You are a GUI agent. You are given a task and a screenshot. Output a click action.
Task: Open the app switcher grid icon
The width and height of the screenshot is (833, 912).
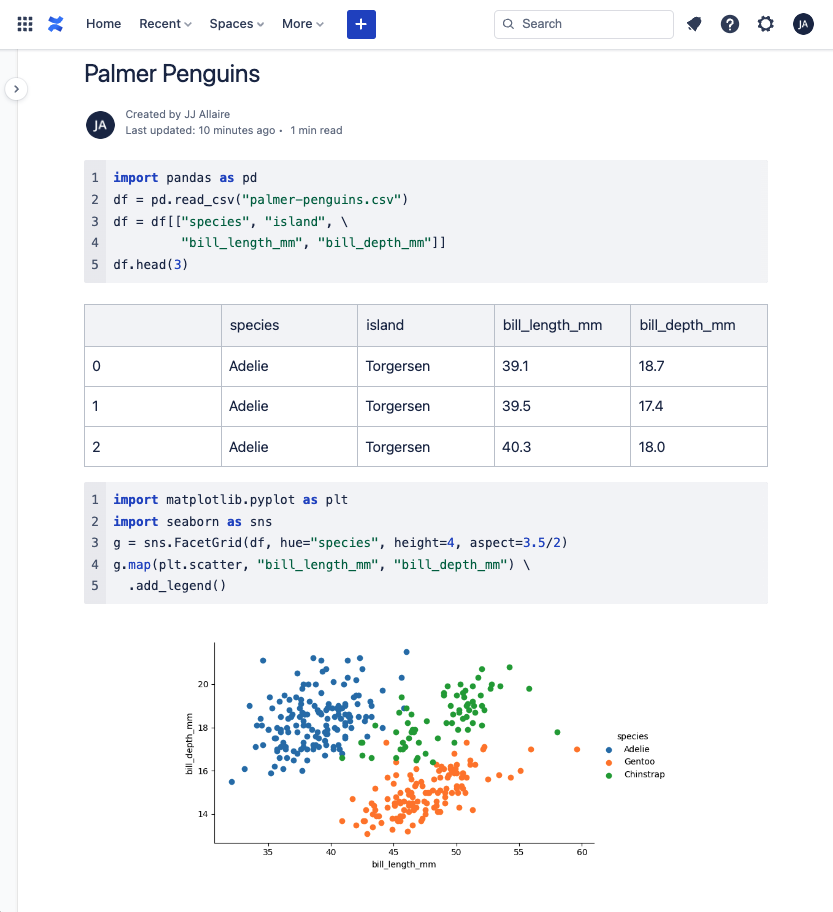tap(25, 24)
